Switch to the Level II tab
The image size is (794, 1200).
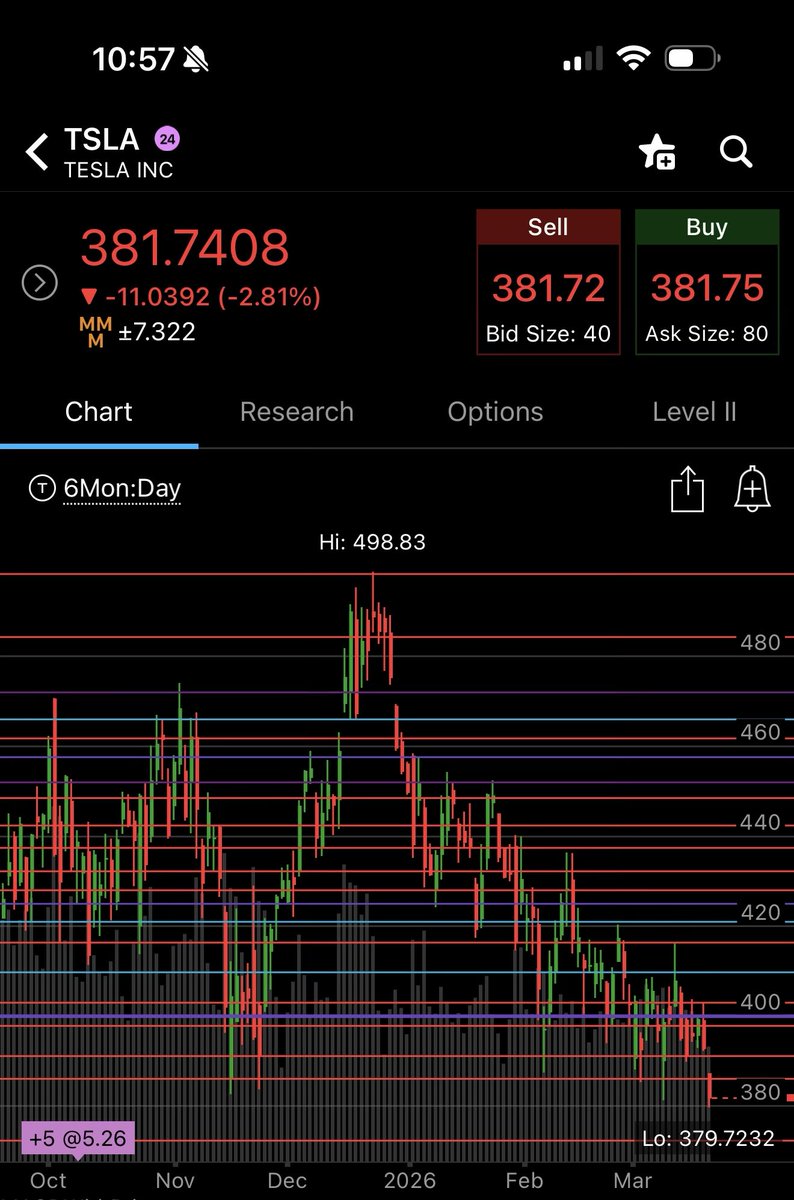click(694, 412)
